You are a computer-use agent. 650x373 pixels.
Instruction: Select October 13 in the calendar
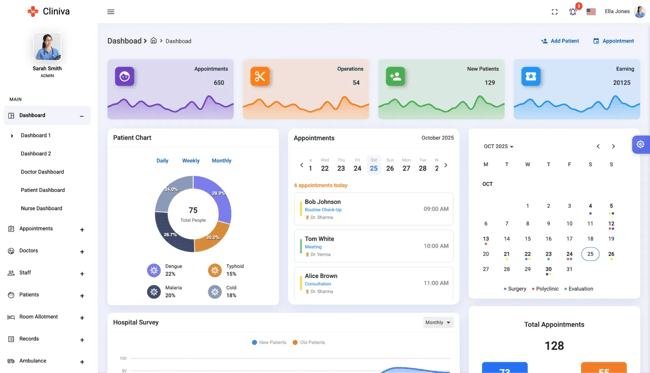tap(486, 239)
